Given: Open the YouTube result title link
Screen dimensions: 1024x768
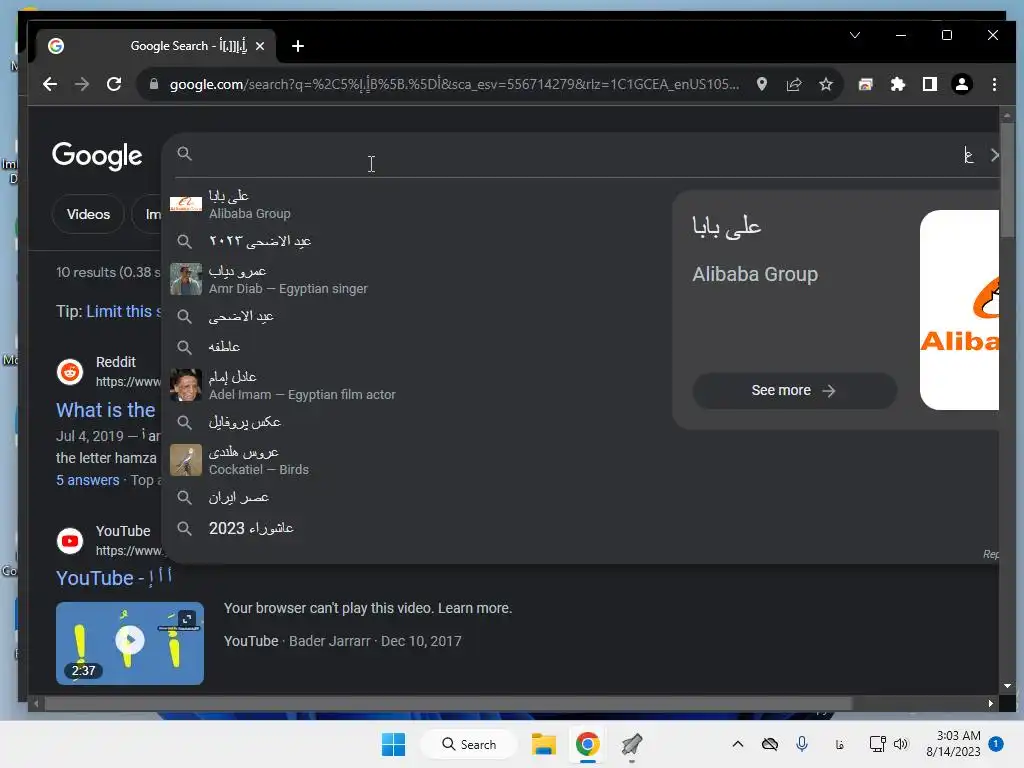Looking at the screenshot, I should [114, 577].
